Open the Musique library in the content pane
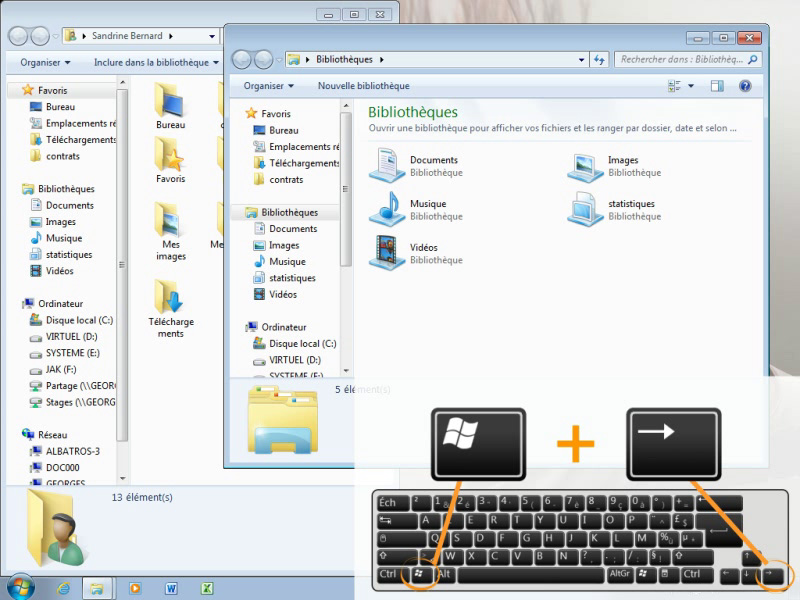This screenshot has height=600, width=800. click(387, 209)
